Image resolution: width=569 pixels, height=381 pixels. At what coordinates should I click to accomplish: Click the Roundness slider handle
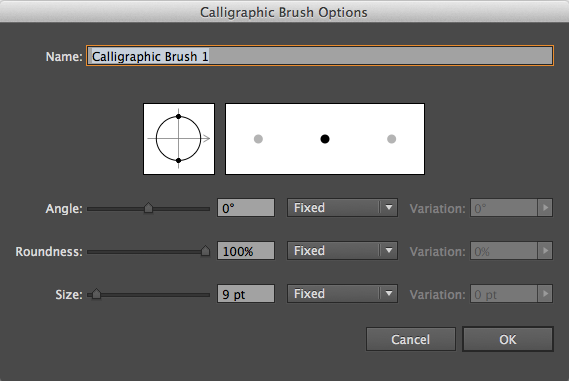(205, 251)
